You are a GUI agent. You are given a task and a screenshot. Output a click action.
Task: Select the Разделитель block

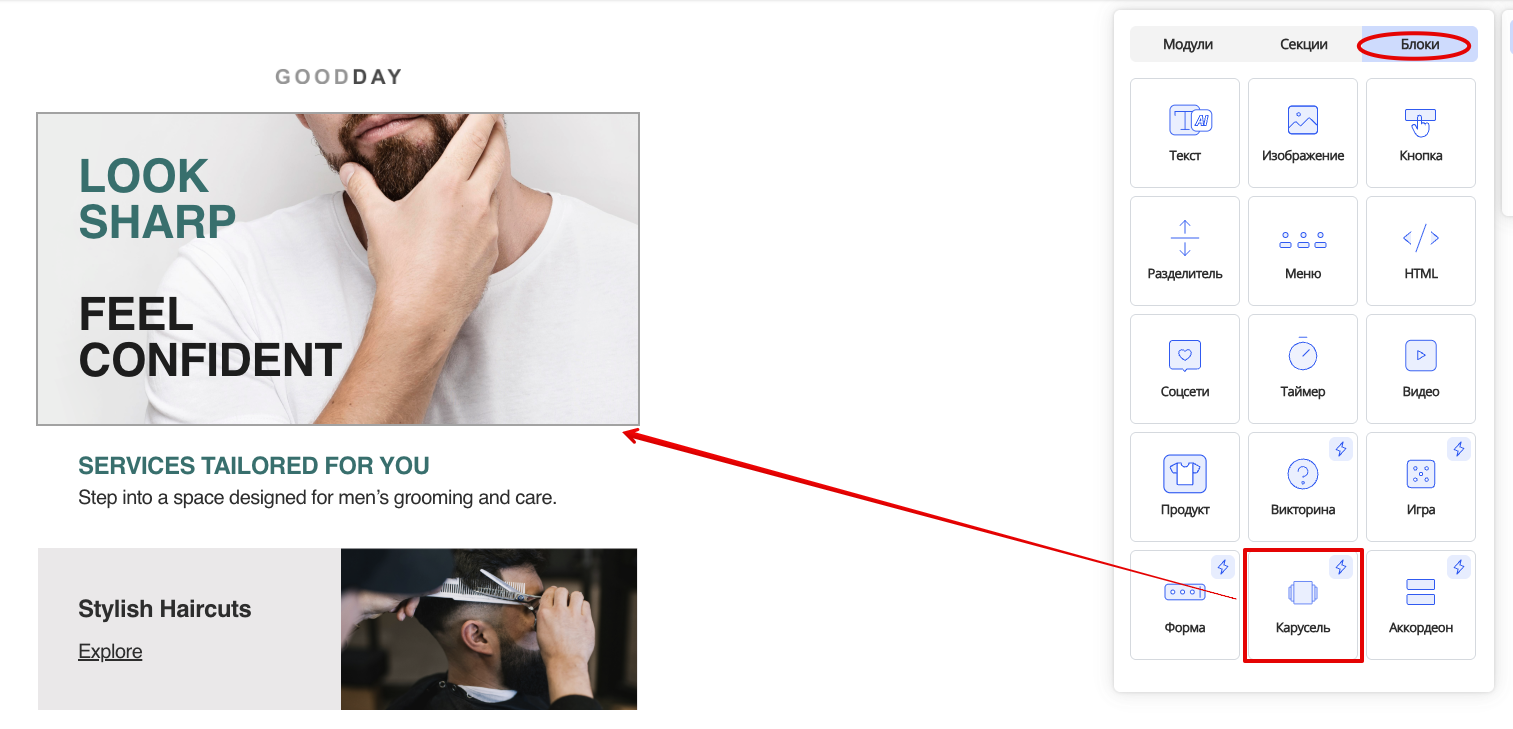click(1185, 251)
